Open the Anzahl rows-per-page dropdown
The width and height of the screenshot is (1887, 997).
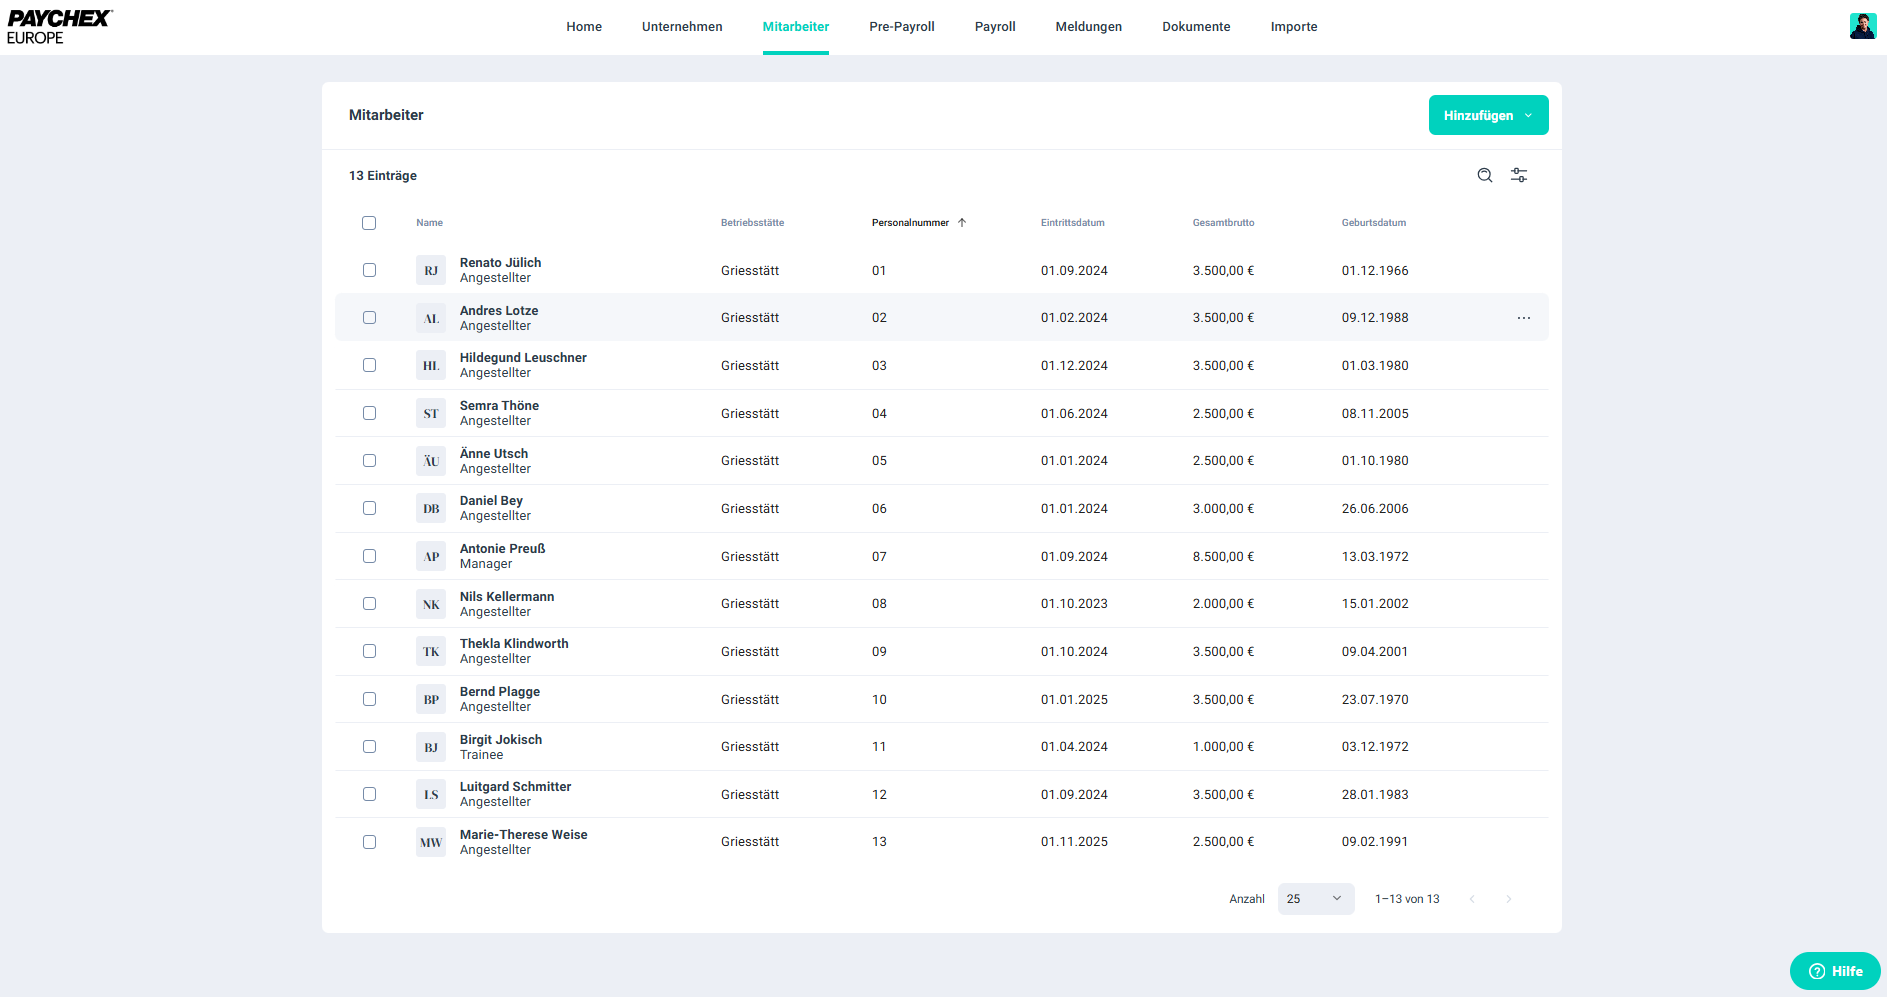pos(1315,899)
